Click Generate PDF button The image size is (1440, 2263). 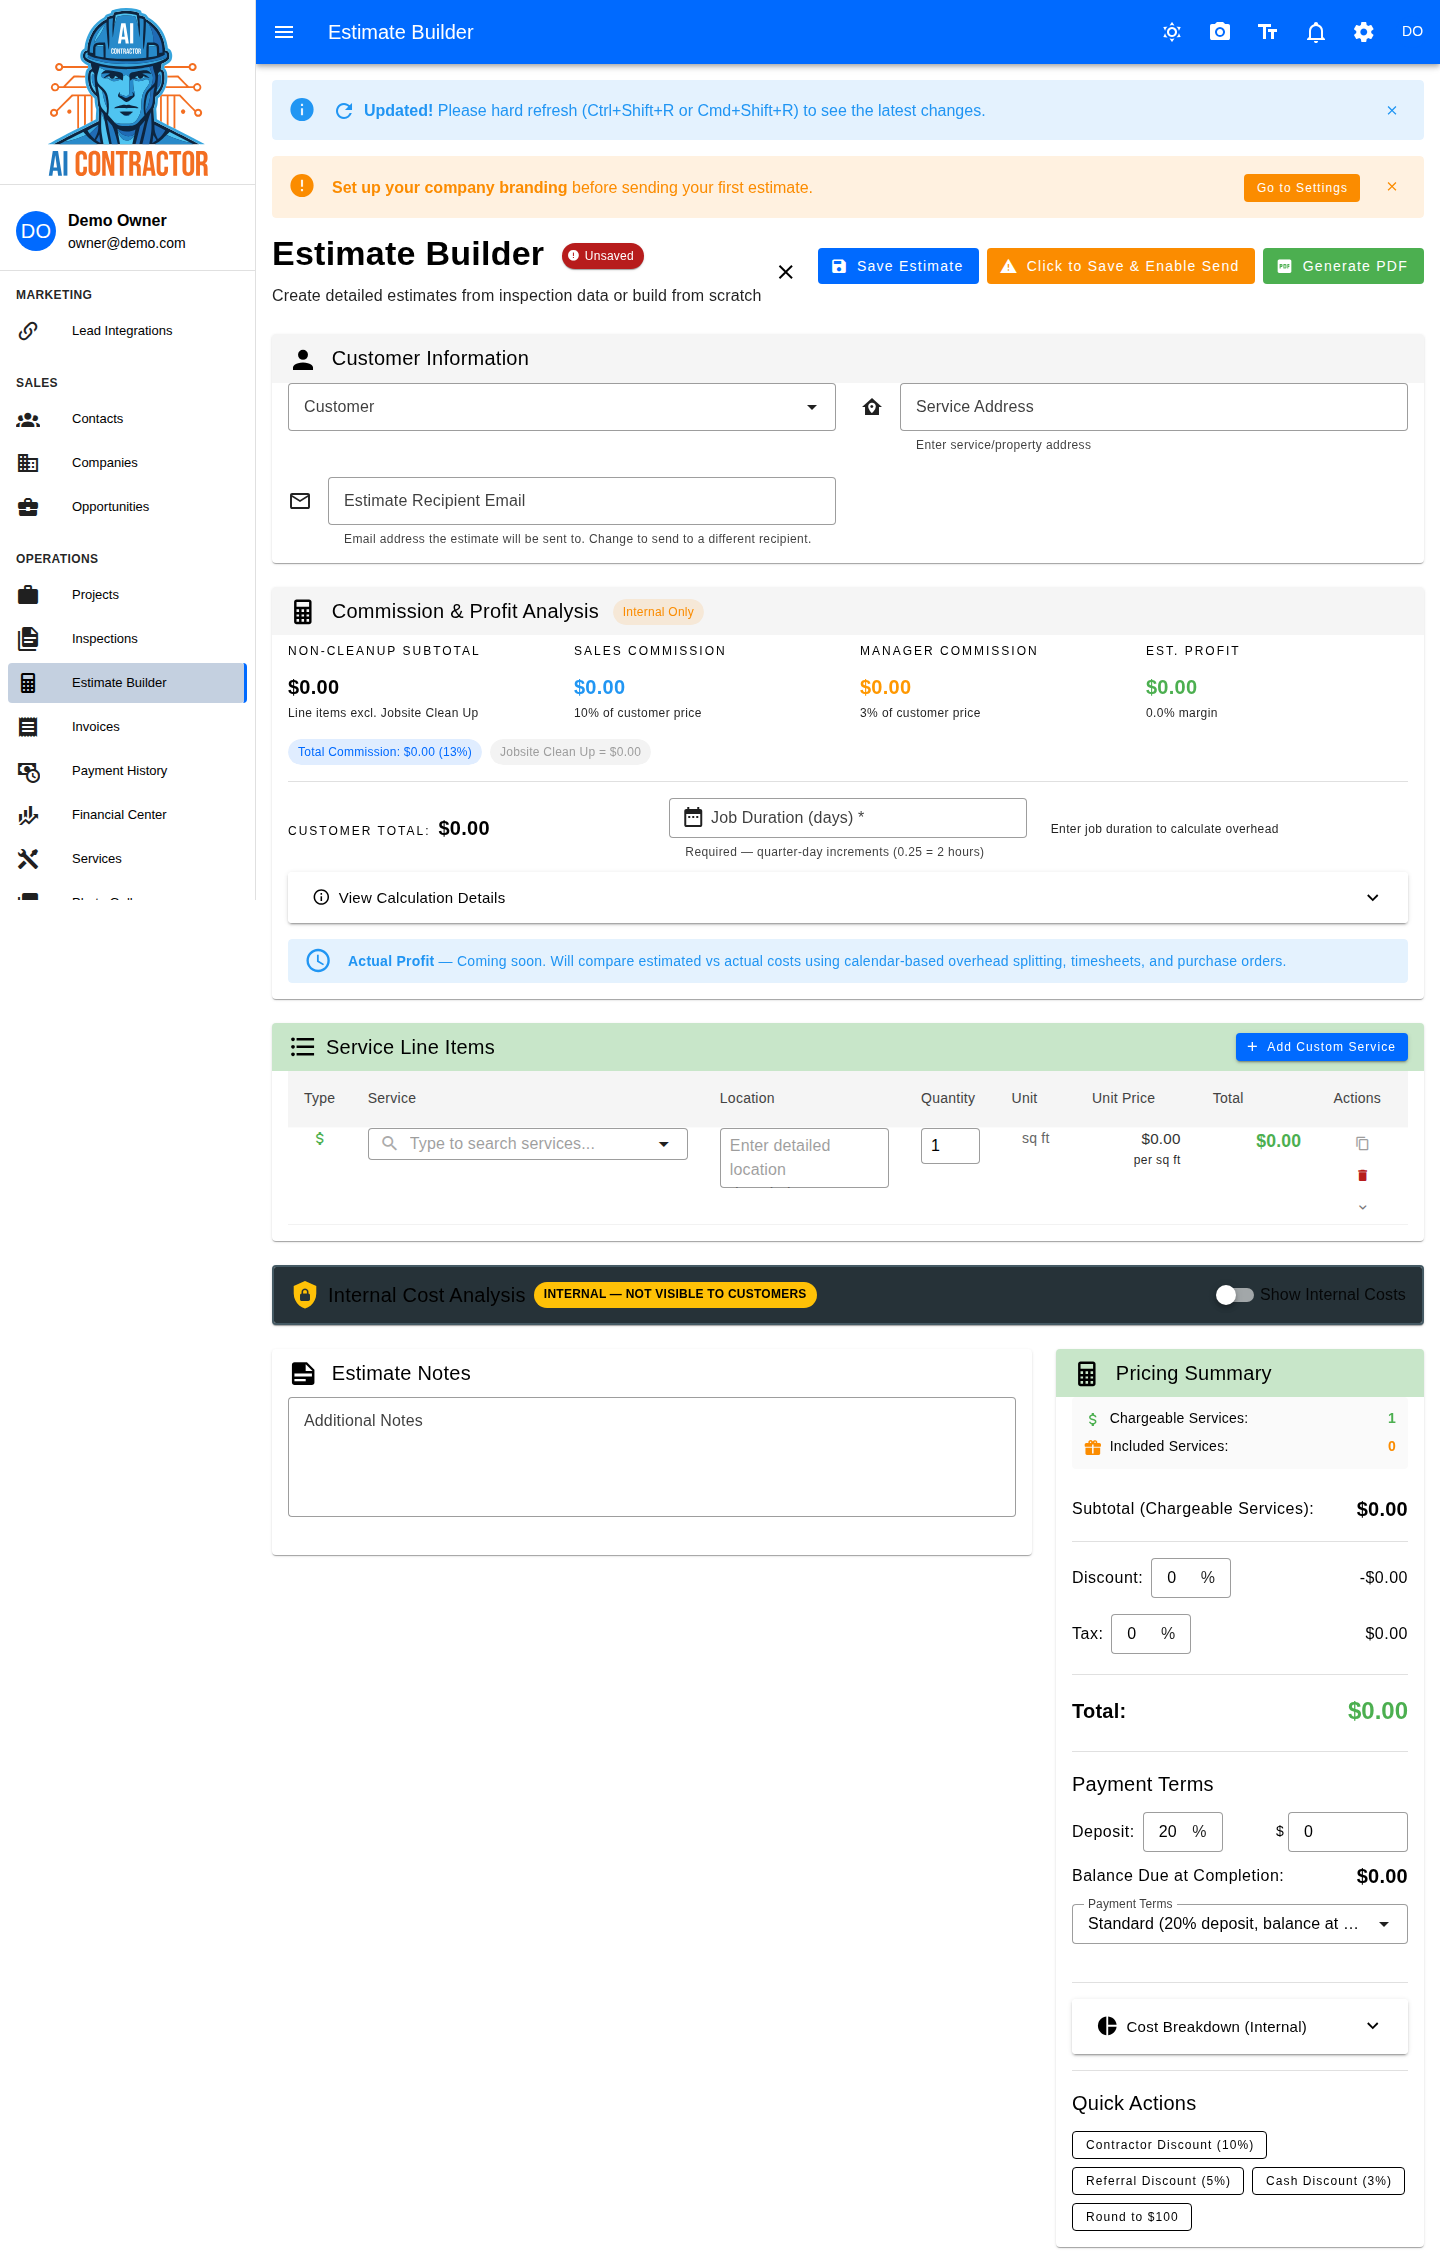(x=1343, y=266)
